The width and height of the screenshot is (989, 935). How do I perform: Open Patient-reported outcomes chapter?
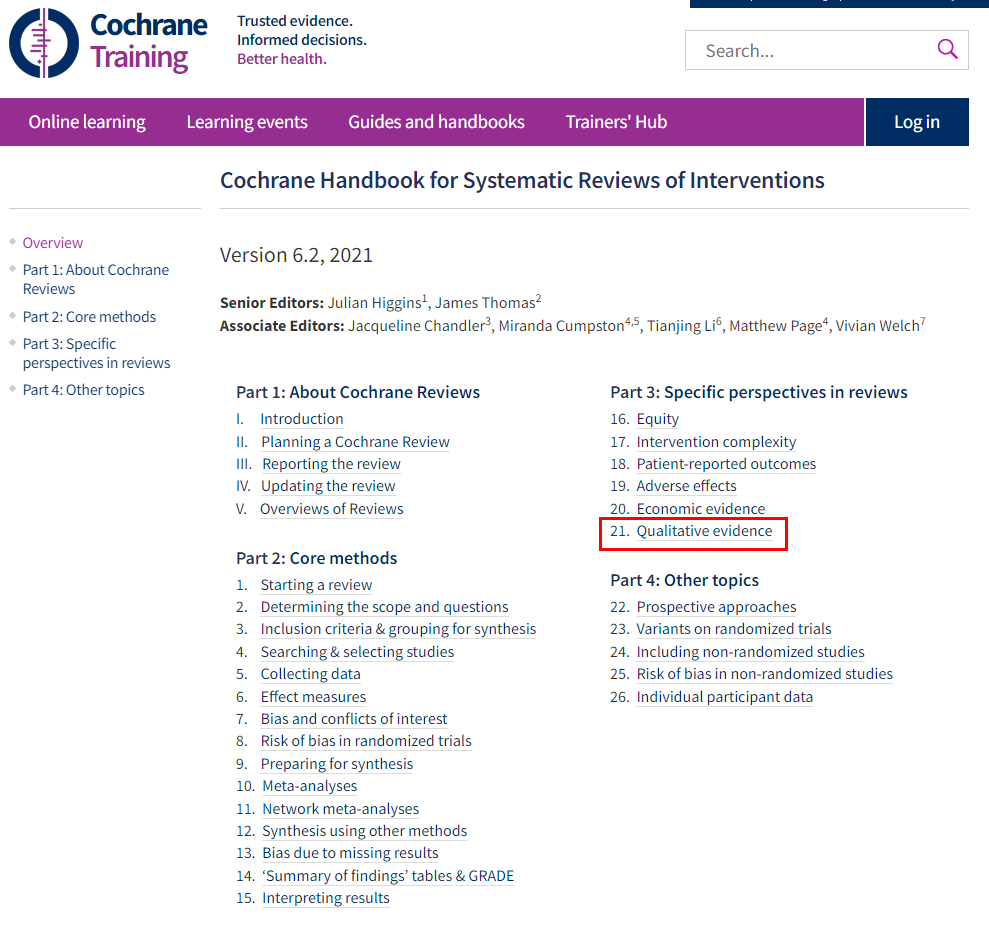pos(726,464)
